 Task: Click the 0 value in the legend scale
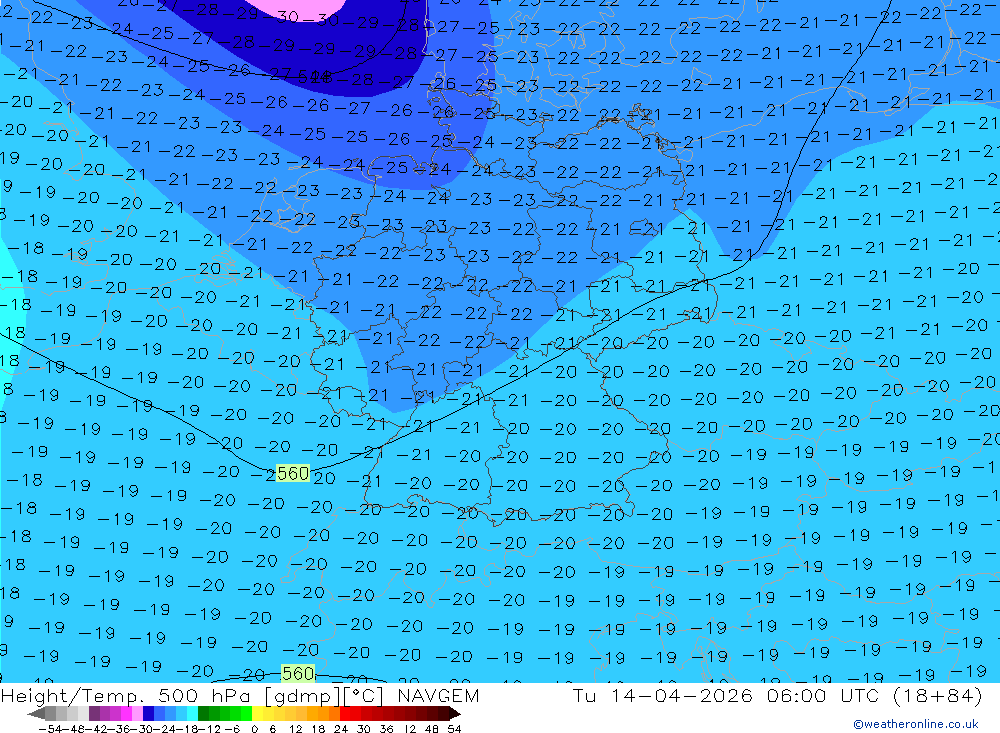(254, 729)
